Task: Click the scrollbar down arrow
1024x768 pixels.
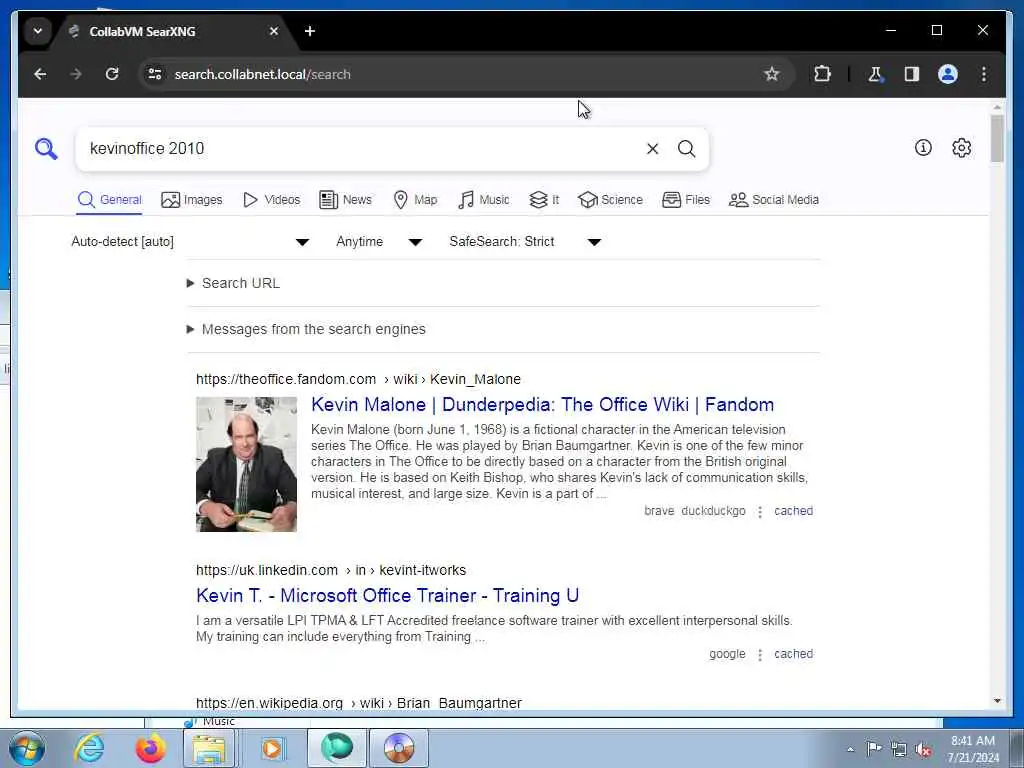Action: click(x=997, y=701)
